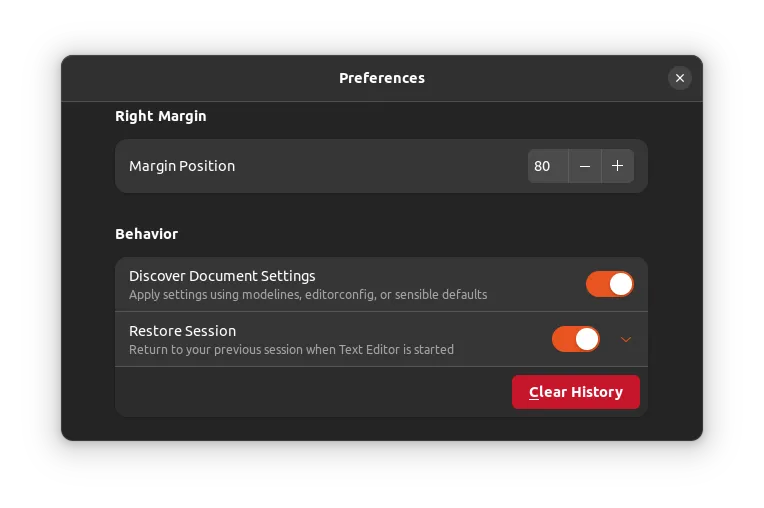This screenshot has width=764, height=508.
Task: Click the "Apply settings using modelines" description
Action: (308, 295)
